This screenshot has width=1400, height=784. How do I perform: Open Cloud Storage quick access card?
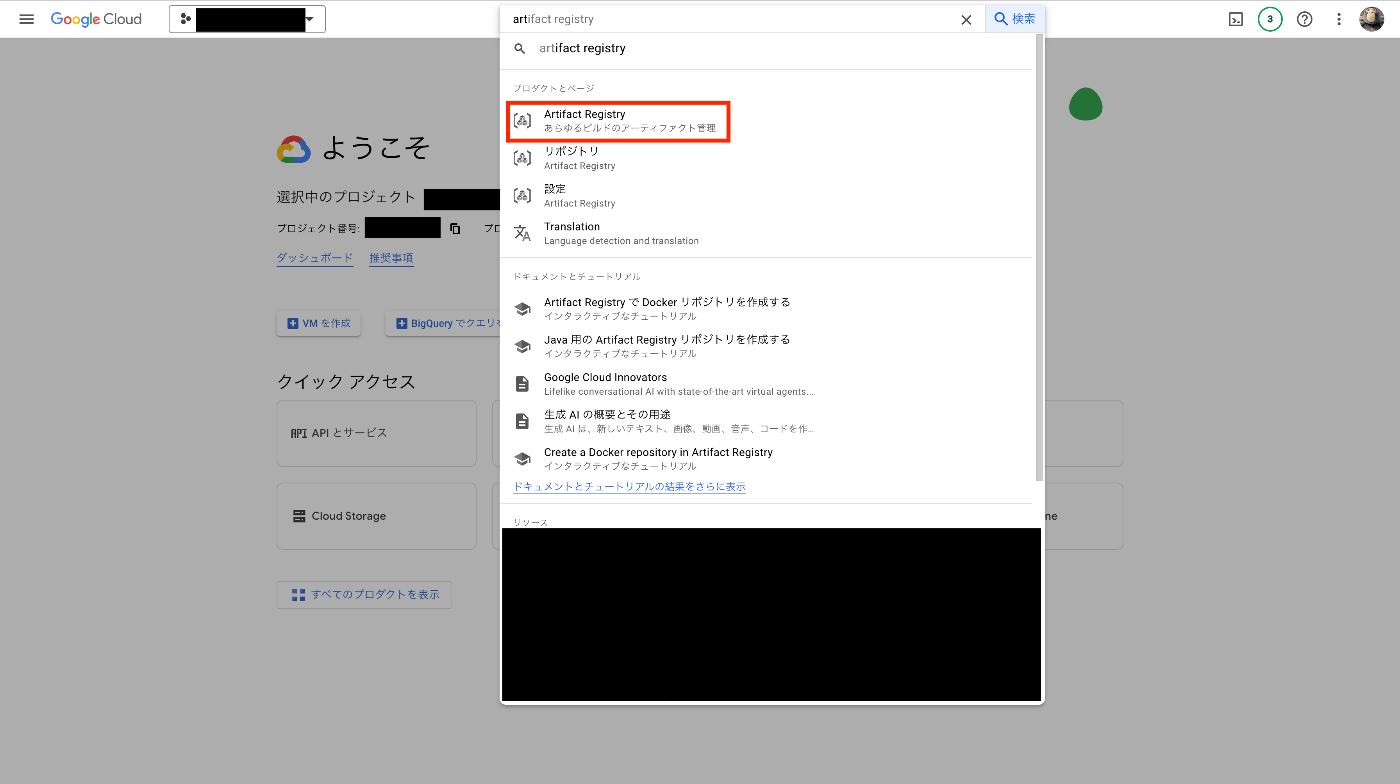pyautogui.click(x=376, y=516)
